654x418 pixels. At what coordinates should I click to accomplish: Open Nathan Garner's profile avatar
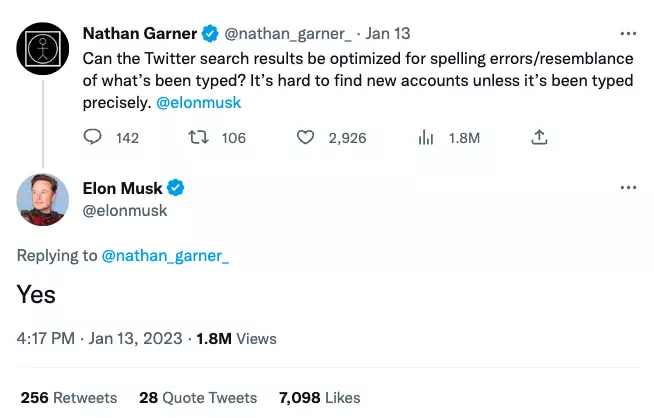coord(42,46)
